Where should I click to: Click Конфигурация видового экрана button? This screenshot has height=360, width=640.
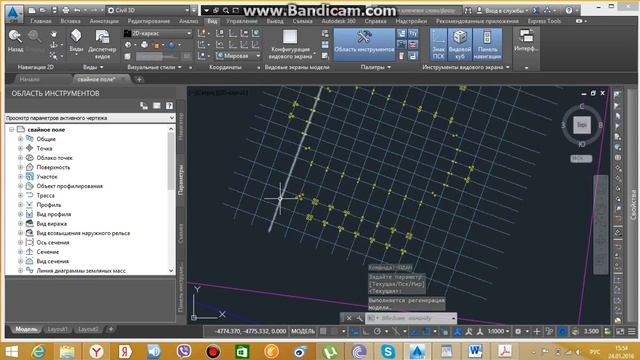(290, 44)
